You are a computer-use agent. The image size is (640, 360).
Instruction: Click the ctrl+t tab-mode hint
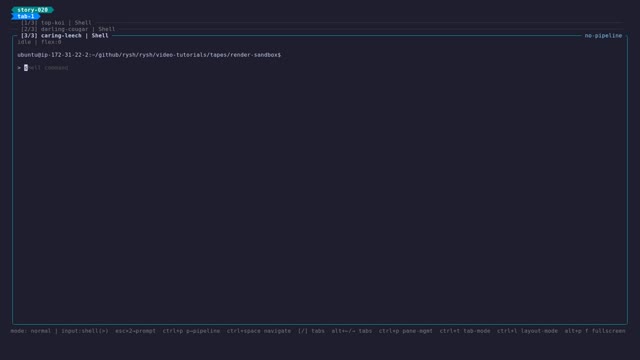tap(465, 331)
